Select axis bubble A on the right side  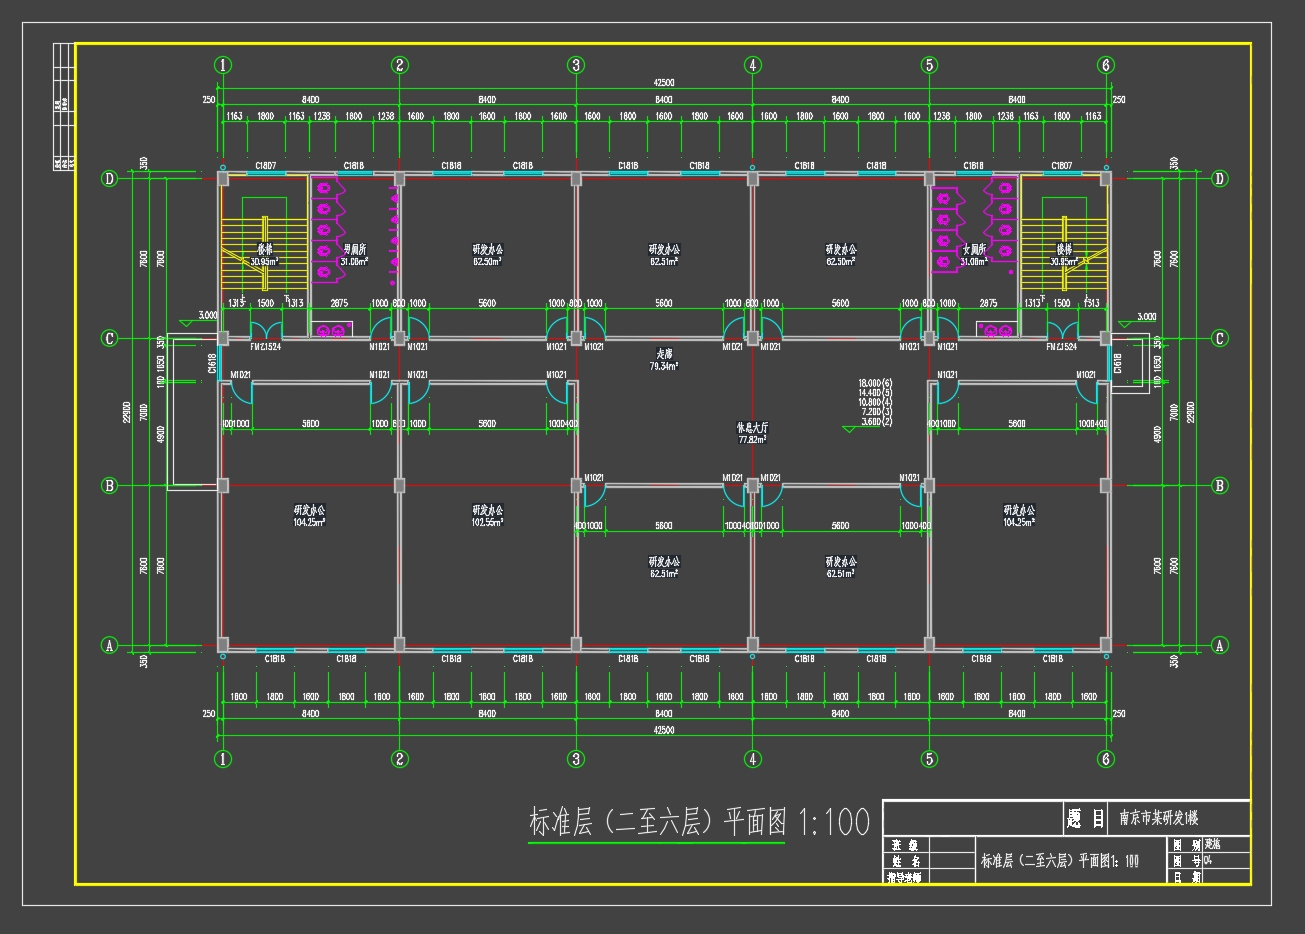point(1219,645)
